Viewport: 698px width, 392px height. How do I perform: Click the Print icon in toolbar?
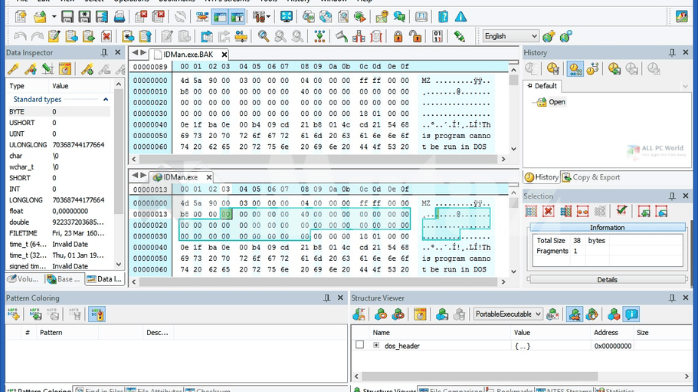pyautogui.click(x=119, y=17)
